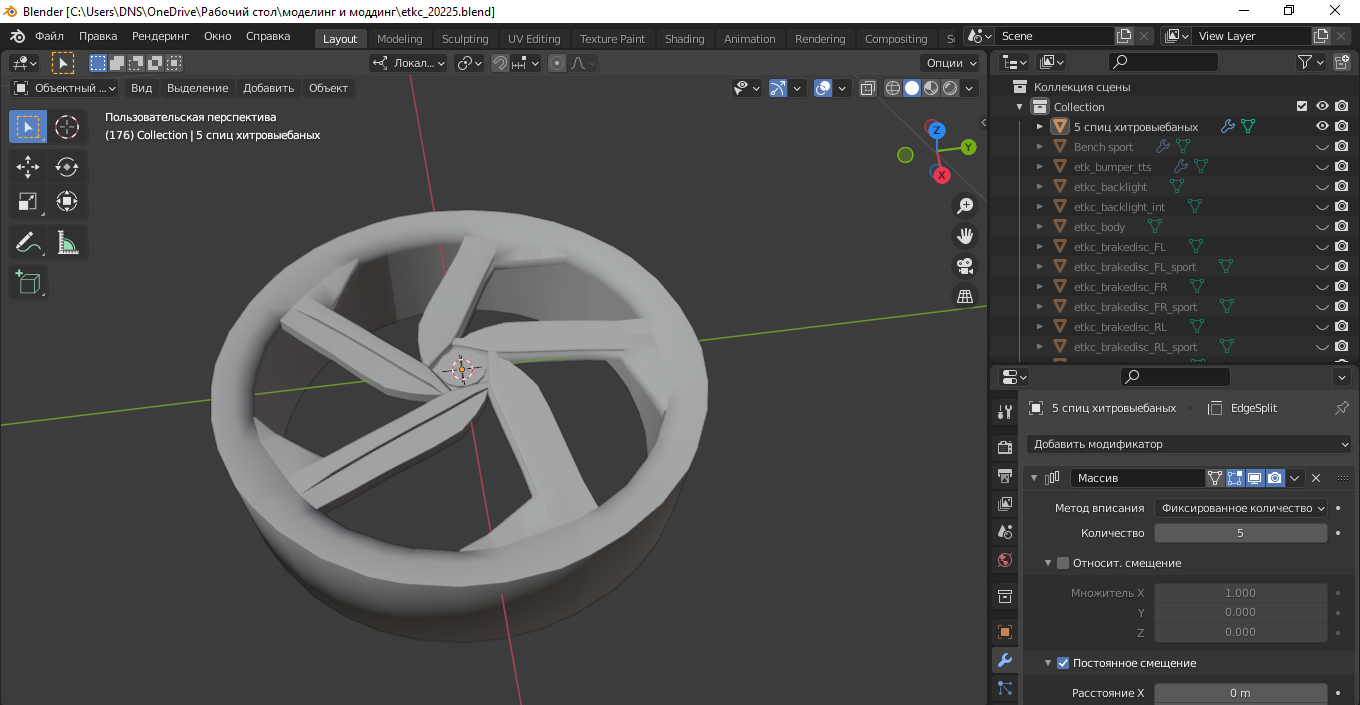Toggle camera view in viewport
Screen dimensions: 1360x705
click(965, 266)
